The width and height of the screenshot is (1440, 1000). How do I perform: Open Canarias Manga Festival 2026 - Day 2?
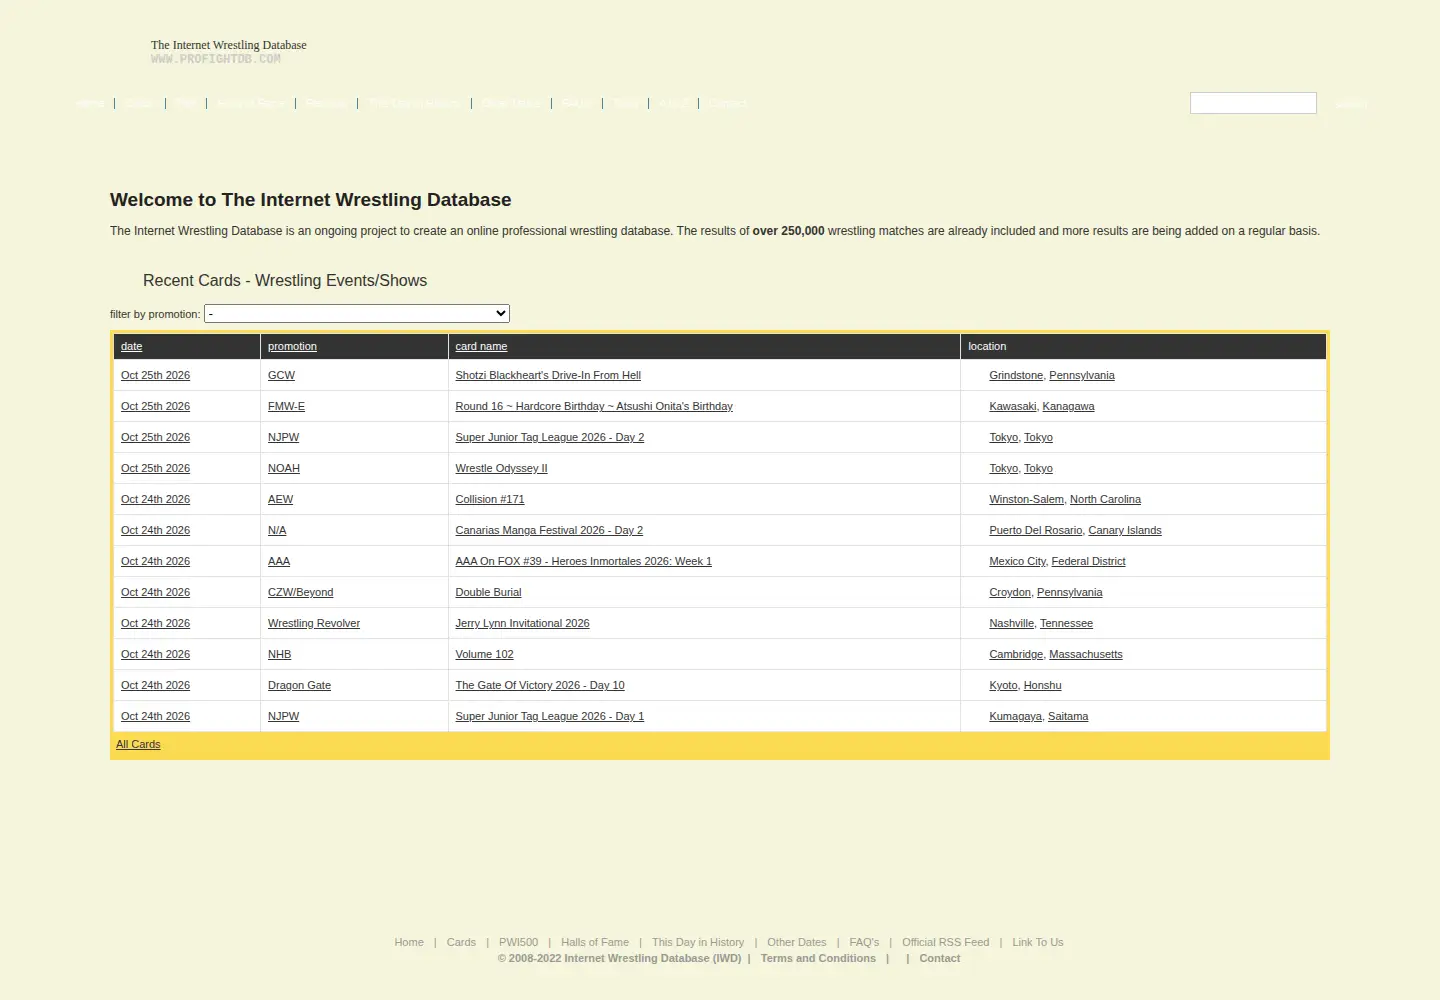(x=549, y=530)
